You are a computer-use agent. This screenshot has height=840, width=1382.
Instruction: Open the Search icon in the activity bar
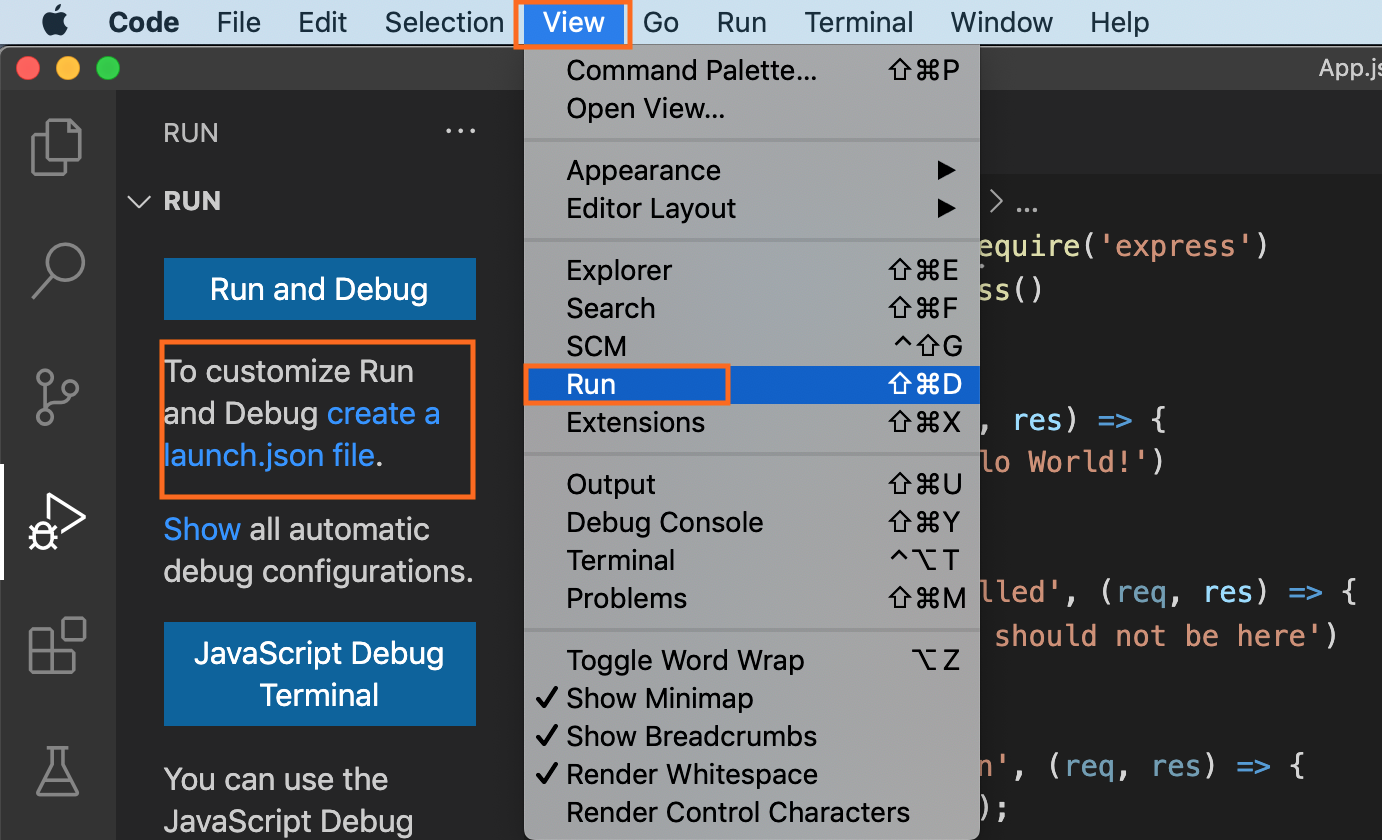56,271
